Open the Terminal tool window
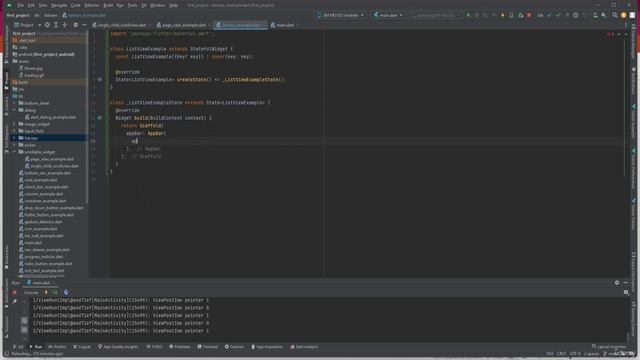The image size is (640, 360). tap(208, 347)
